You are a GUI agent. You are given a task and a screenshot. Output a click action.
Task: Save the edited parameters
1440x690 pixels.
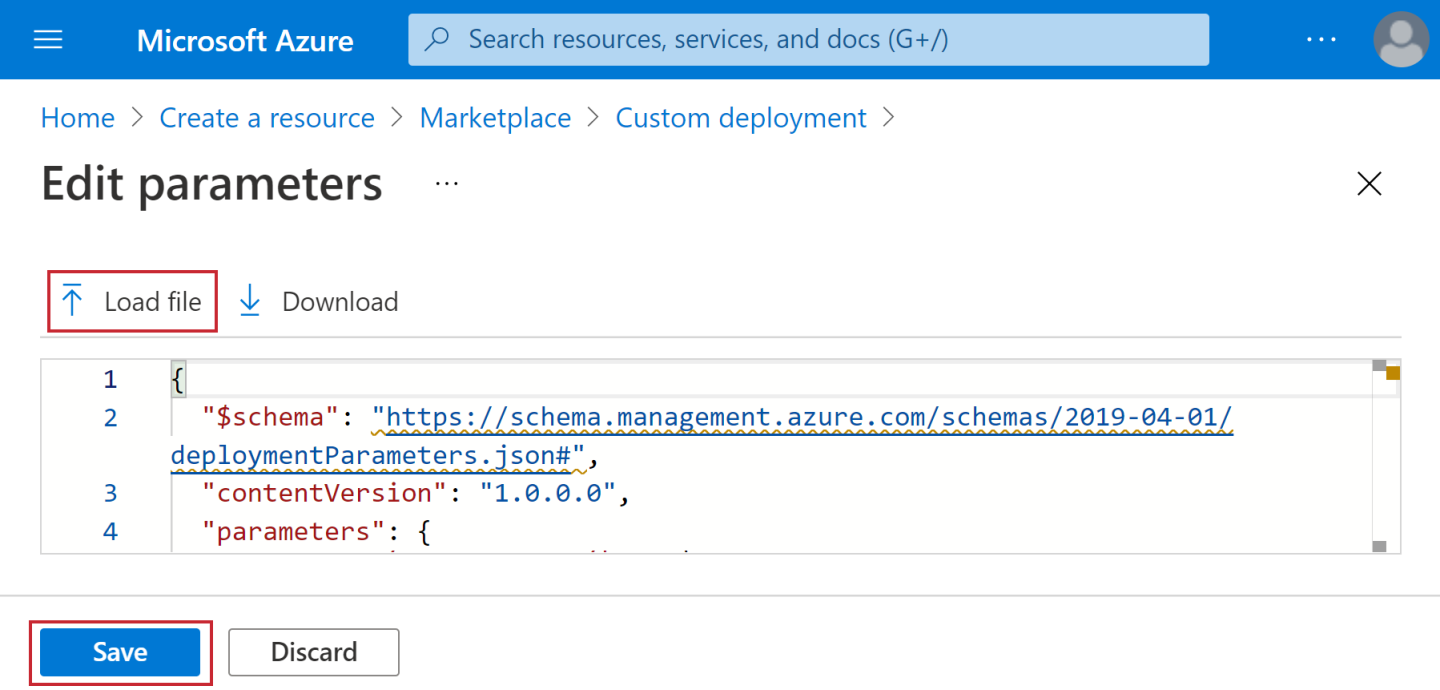pos(119,652)
